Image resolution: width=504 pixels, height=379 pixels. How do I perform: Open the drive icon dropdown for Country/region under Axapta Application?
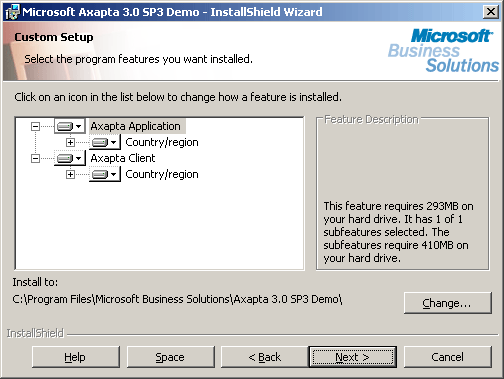pyautogui.click(x=105, y=142)
